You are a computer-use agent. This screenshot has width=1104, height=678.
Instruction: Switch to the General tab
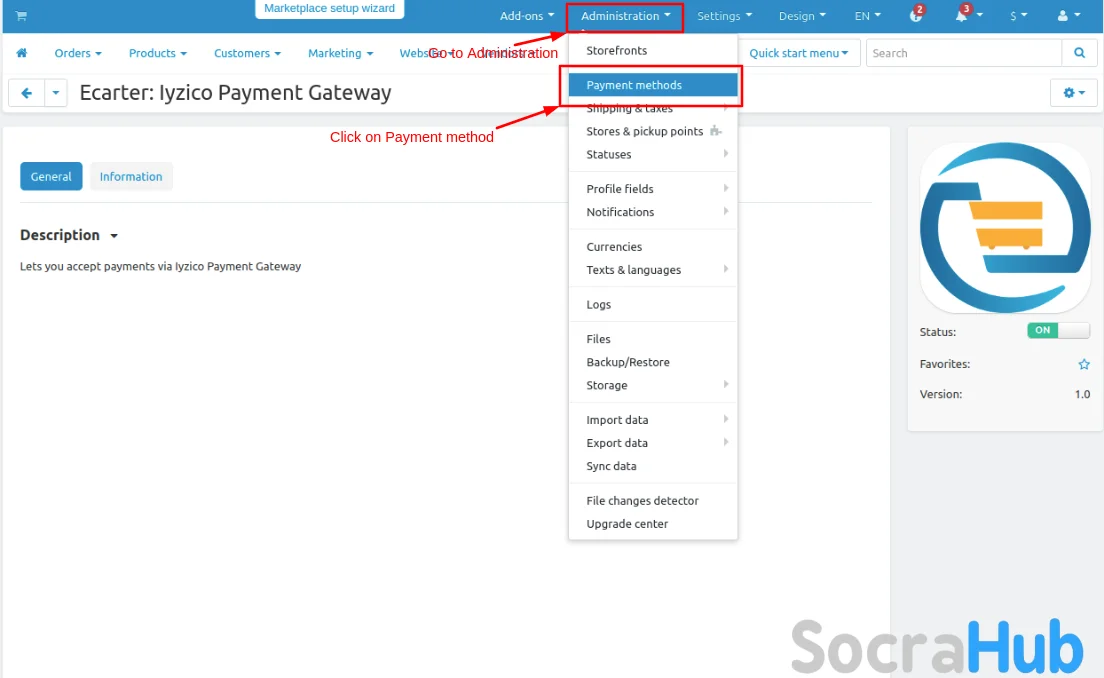coord(51,176)
